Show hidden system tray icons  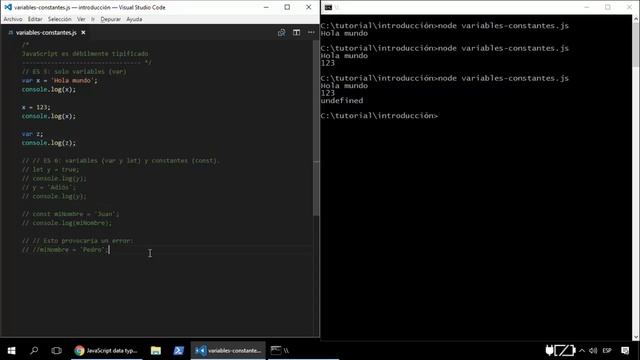click(x=582, y=350)
